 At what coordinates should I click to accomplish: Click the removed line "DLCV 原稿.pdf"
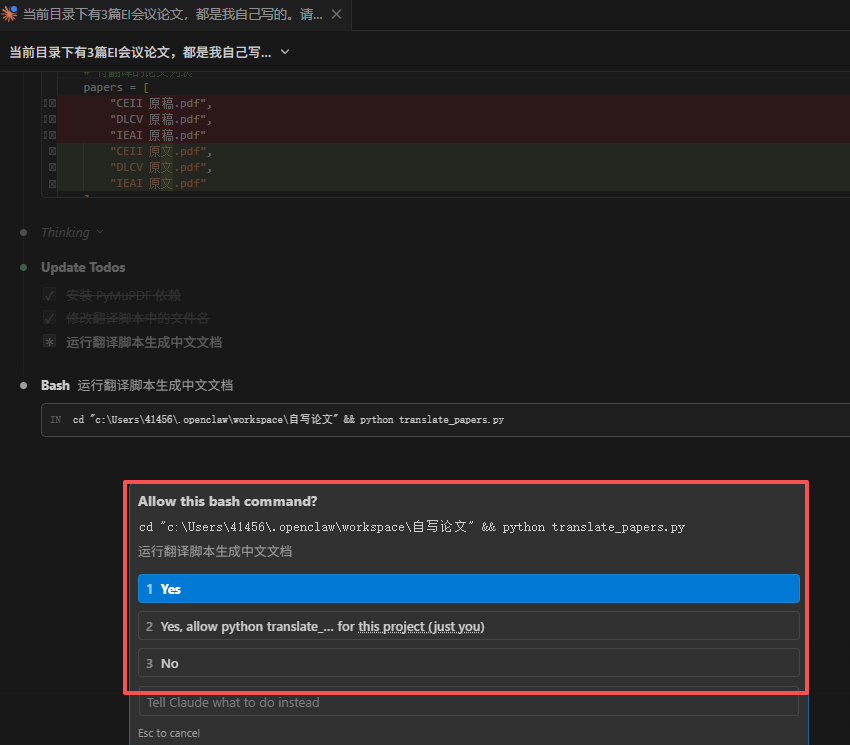[x=161, y=119]
